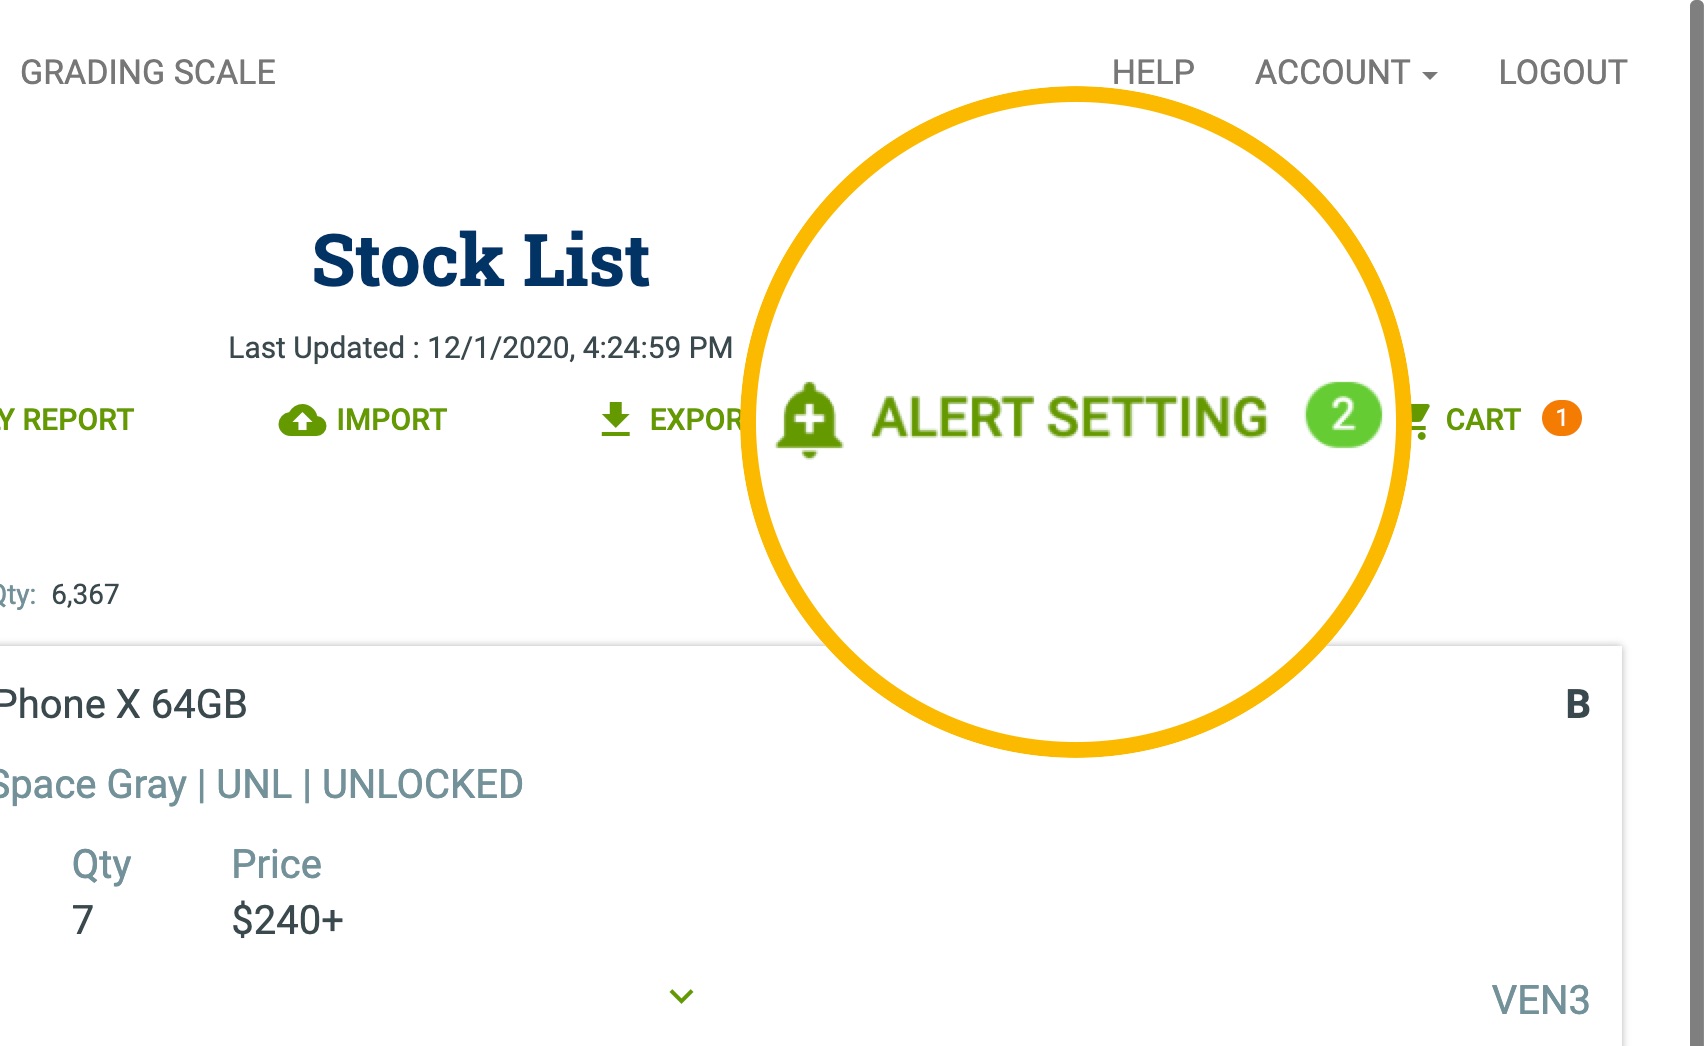
Task: Click the Qty 6,367 total counter
Action: click(x=84, y=594)
